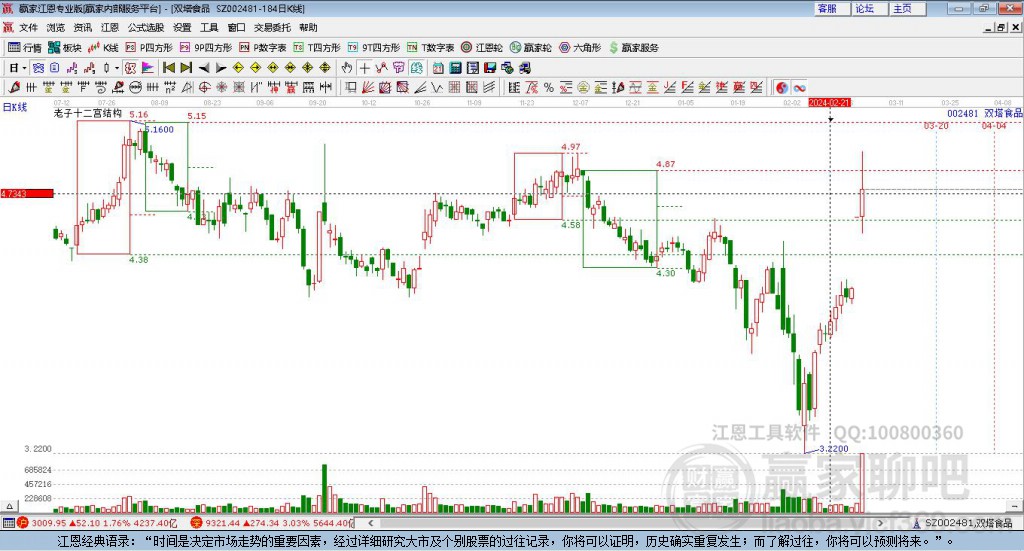Viewport: 1024px width, 551px height.
Task: Open the 9P四方形 tool
Action: [206, 48]
